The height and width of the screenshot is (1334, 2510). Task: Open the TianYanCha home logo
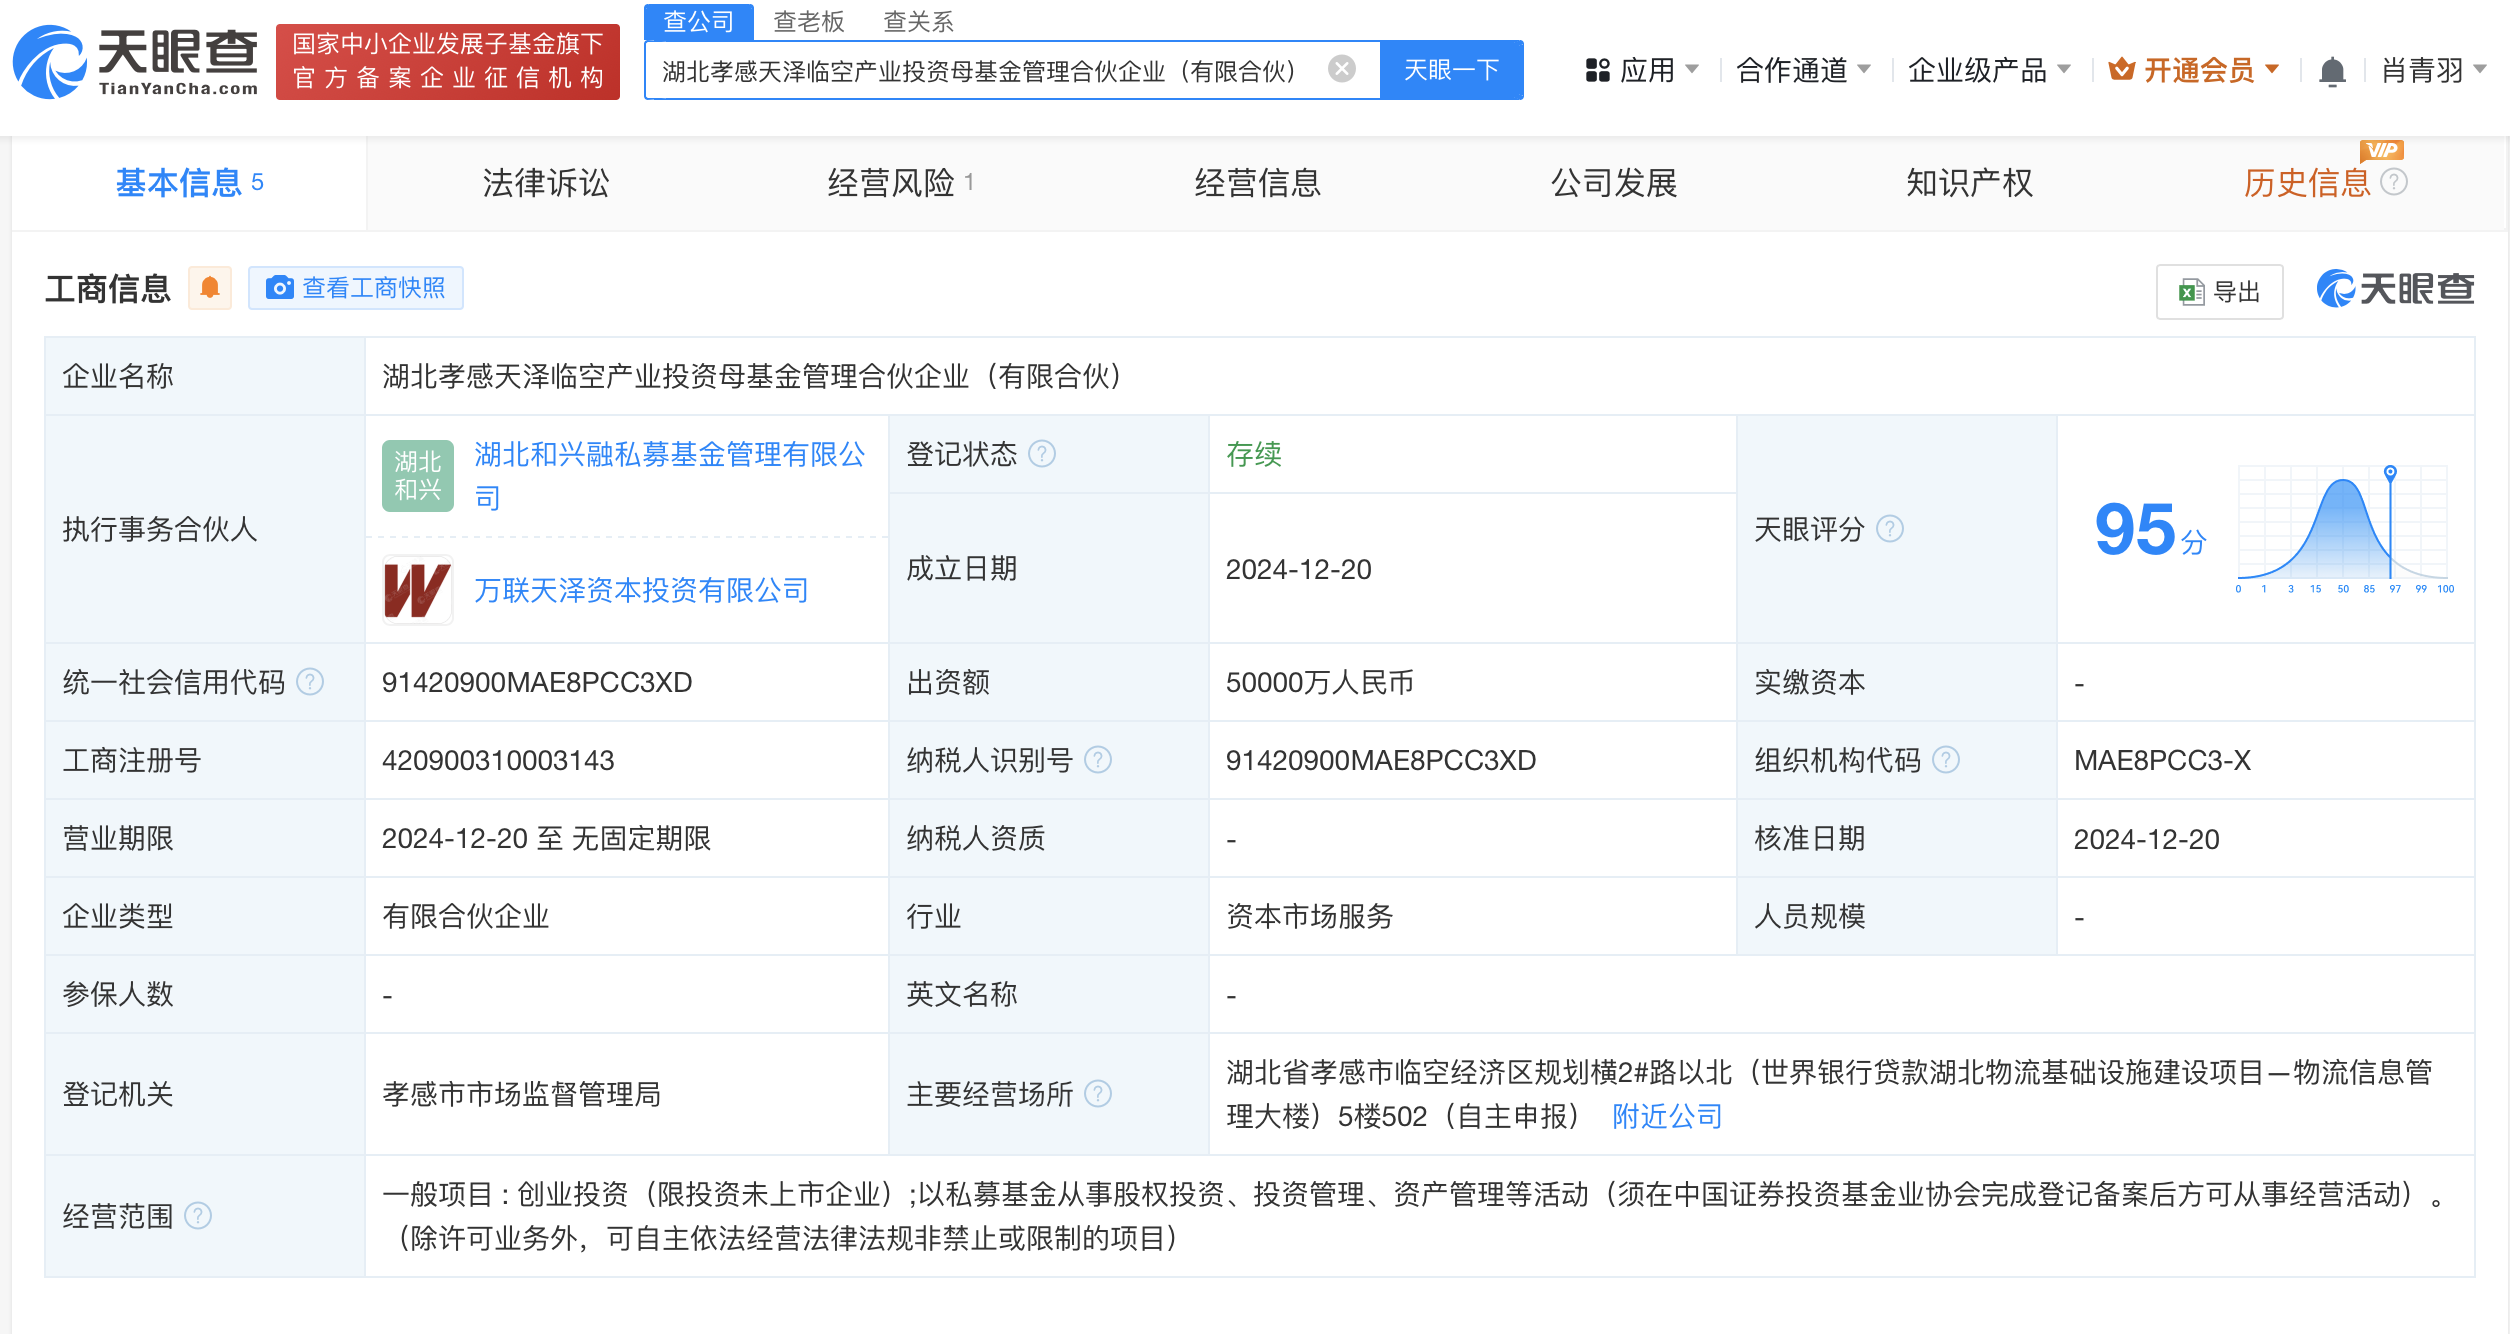point(135,62)
